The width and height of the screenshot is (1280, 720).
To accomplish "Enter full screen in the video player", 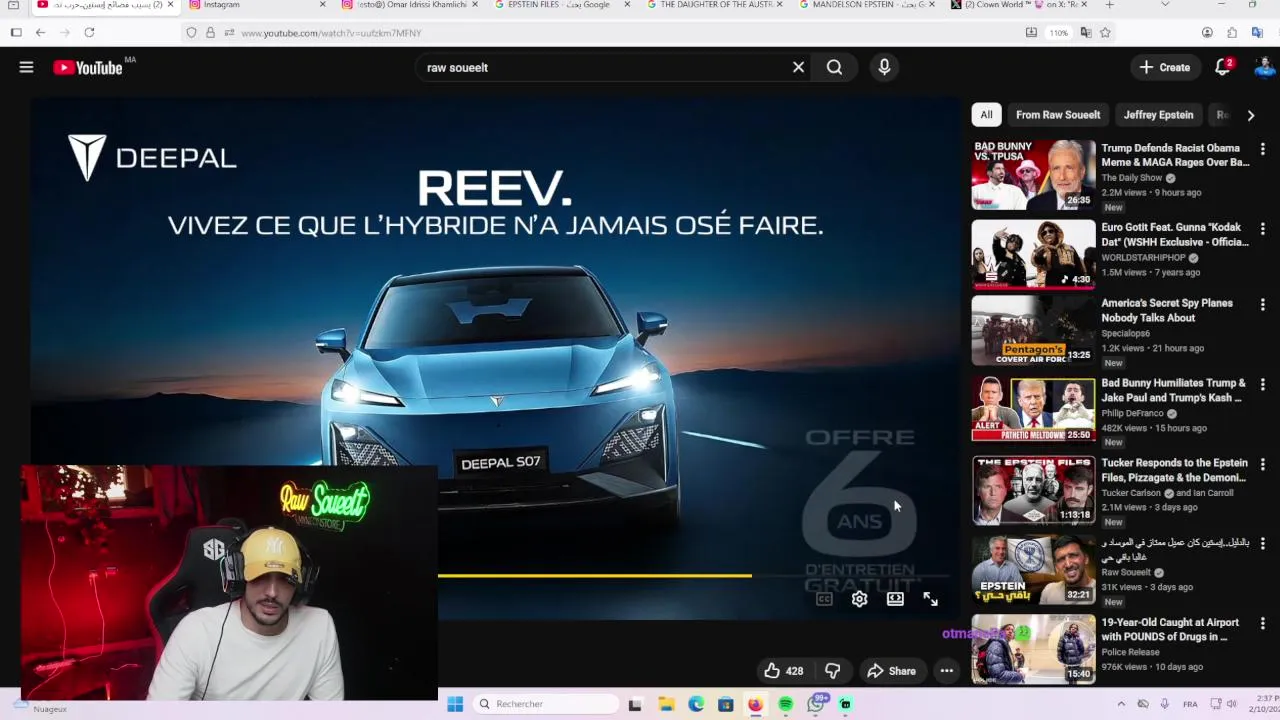I will [930, 599].
